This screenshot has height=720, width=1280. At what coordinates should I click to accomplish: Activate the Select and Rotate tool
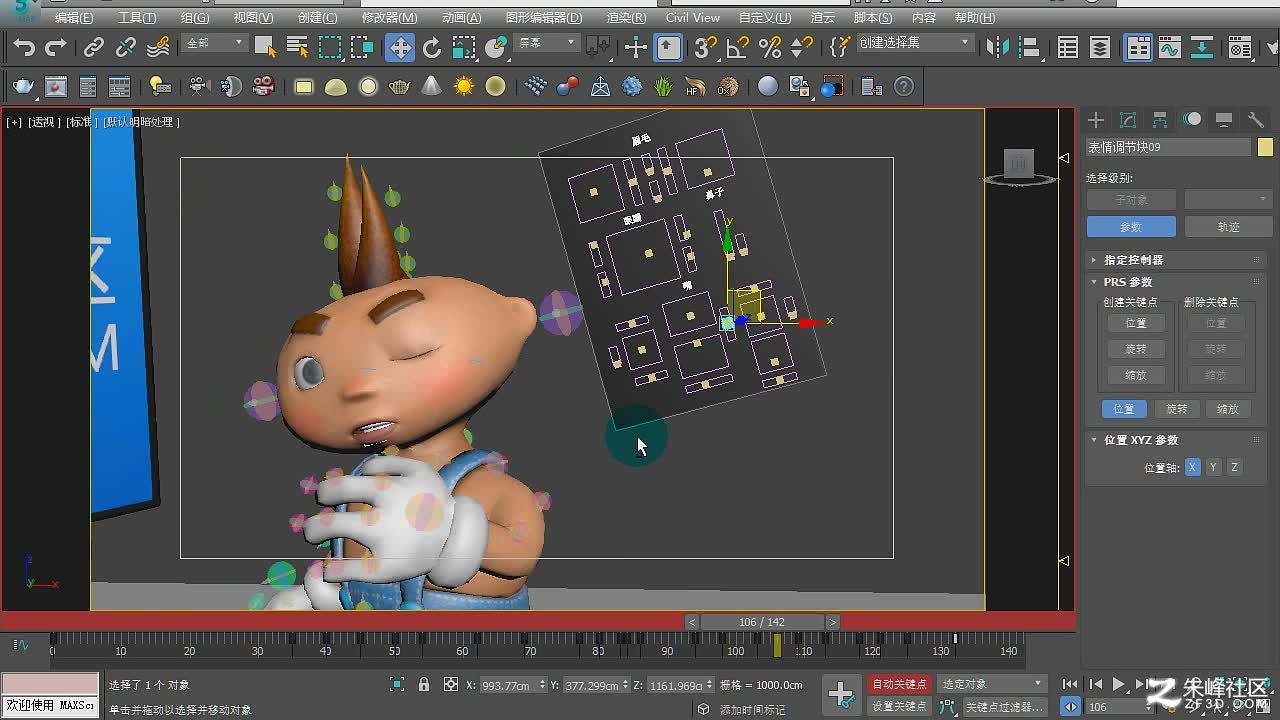432,47
